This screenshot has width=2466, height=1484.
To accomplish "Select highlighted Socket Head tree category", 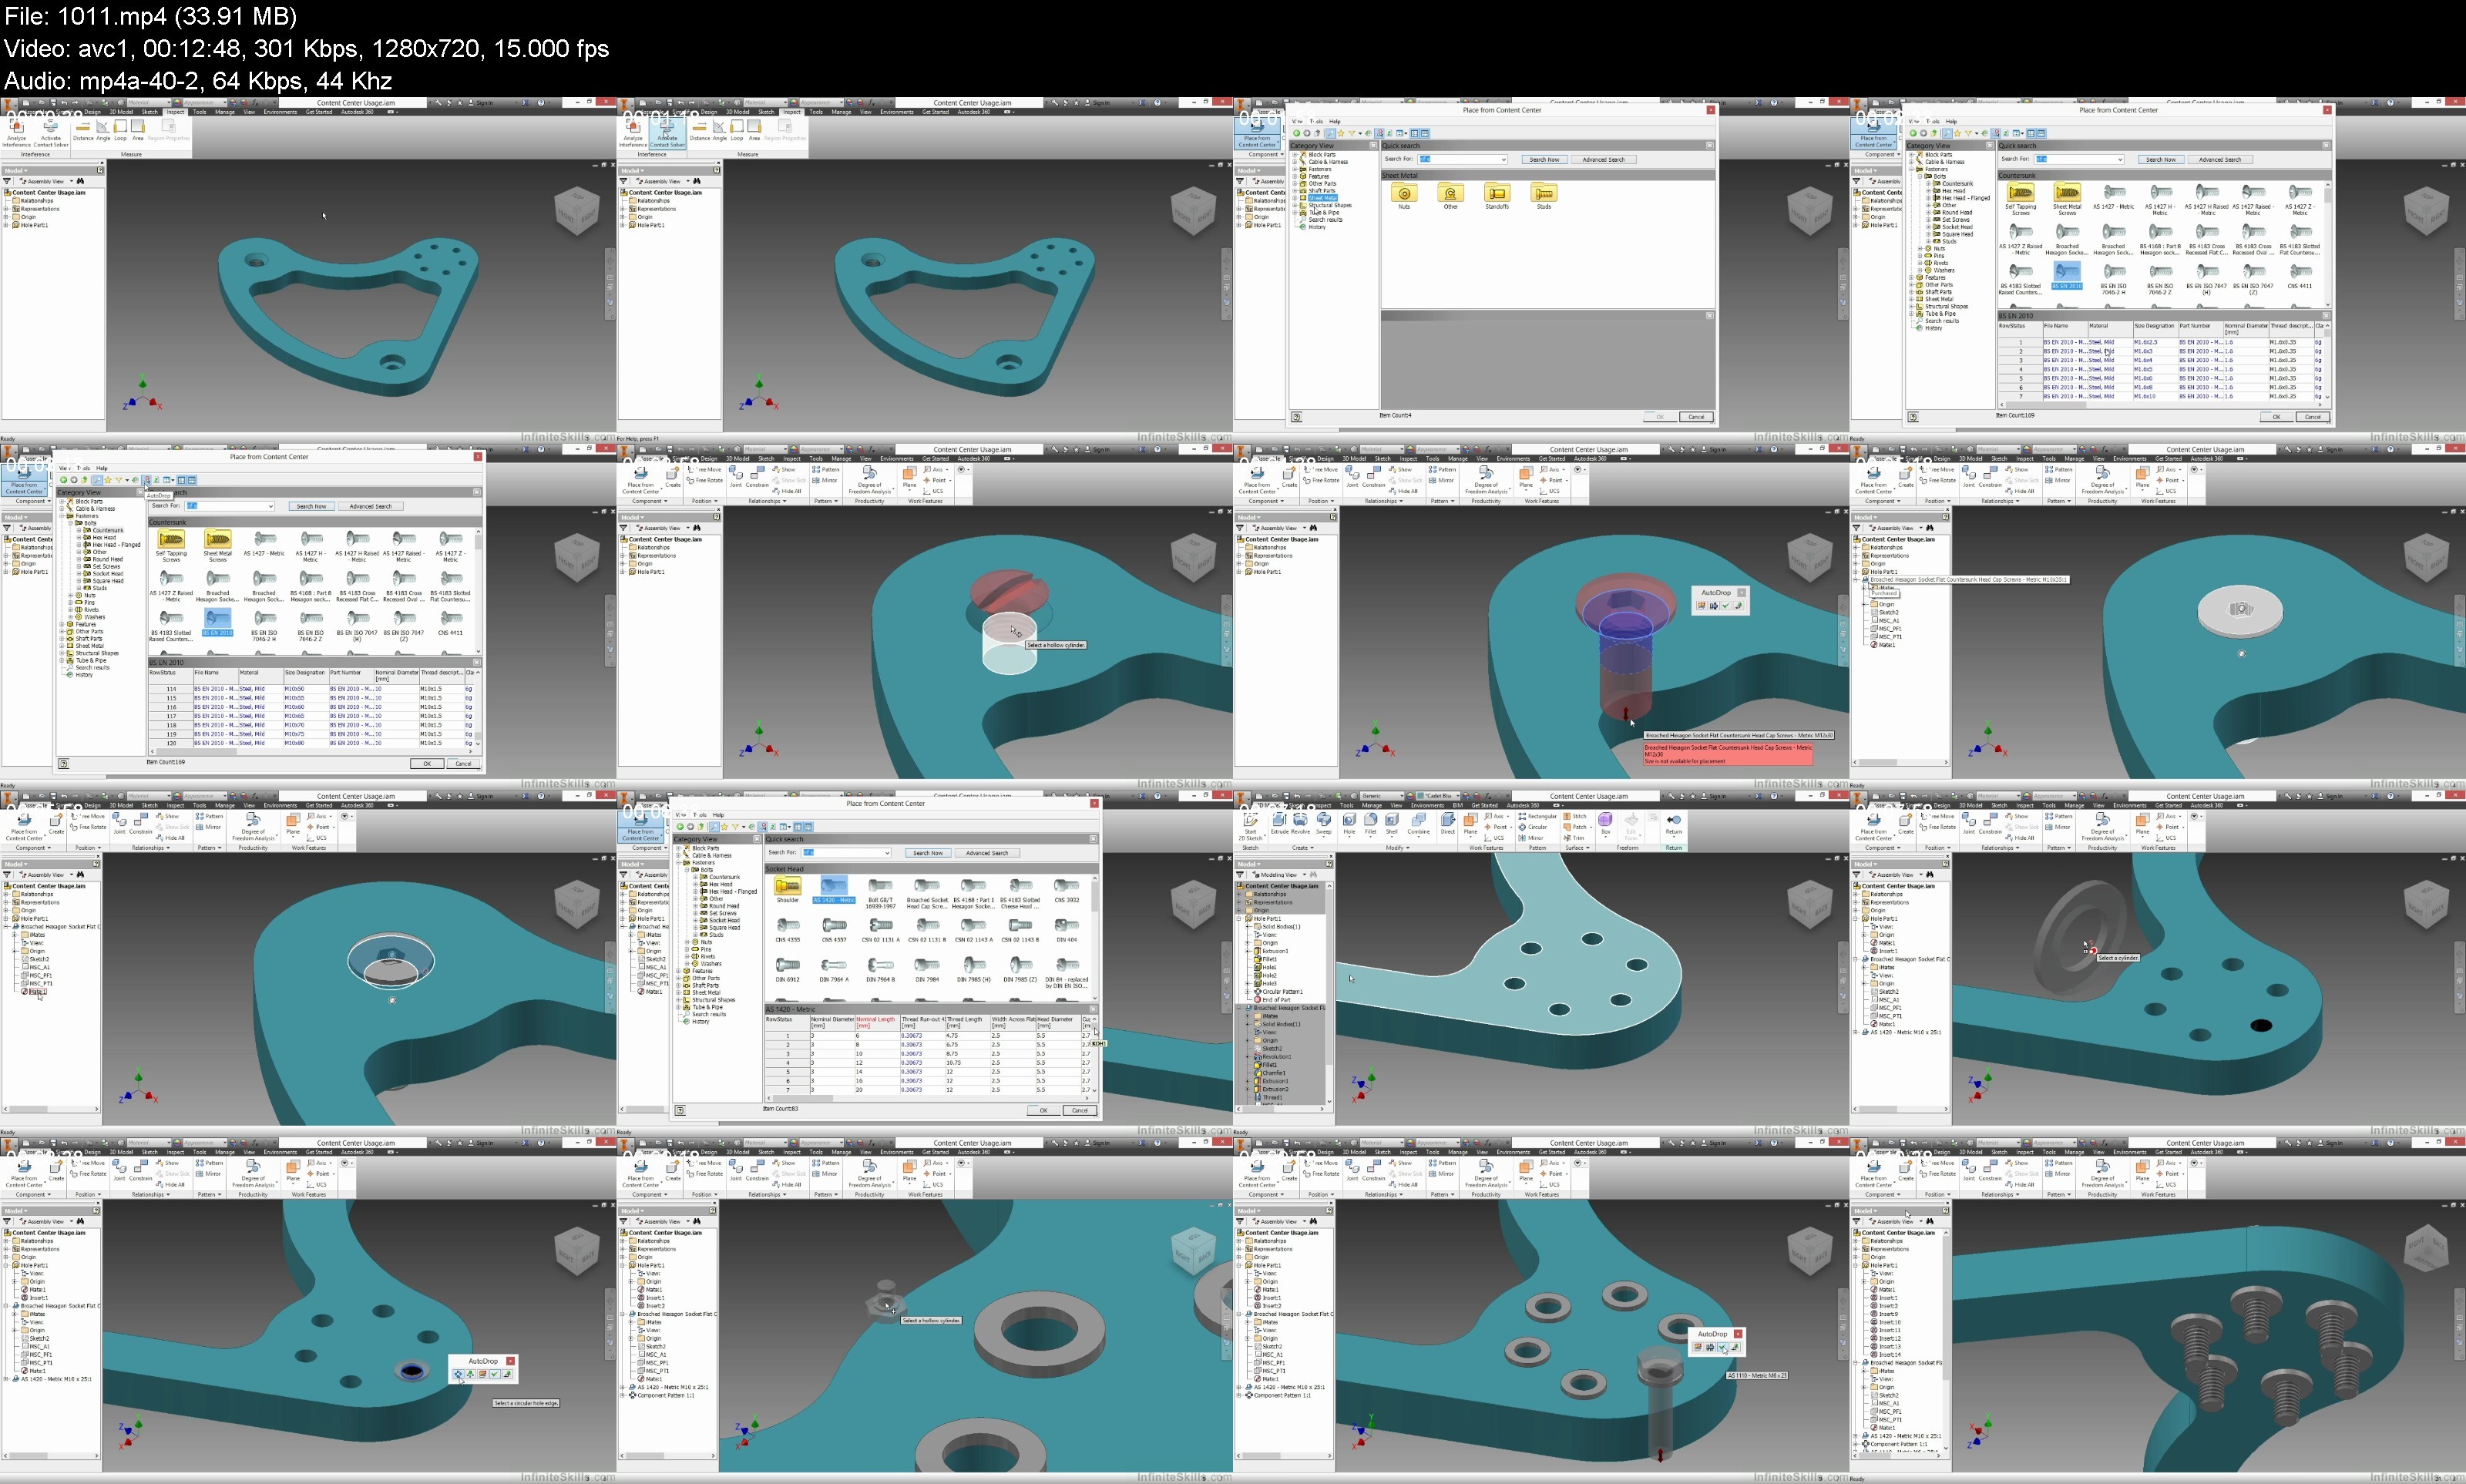I will [724, 921].
